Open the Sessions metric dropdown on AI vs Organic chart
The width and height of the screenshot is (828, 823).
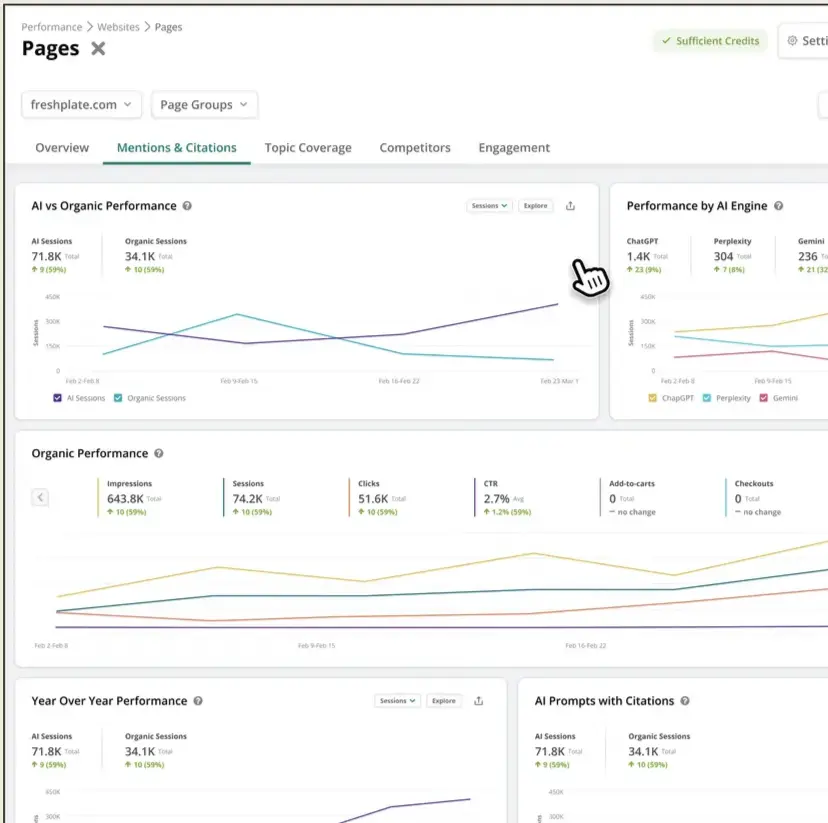coord(488,205)
